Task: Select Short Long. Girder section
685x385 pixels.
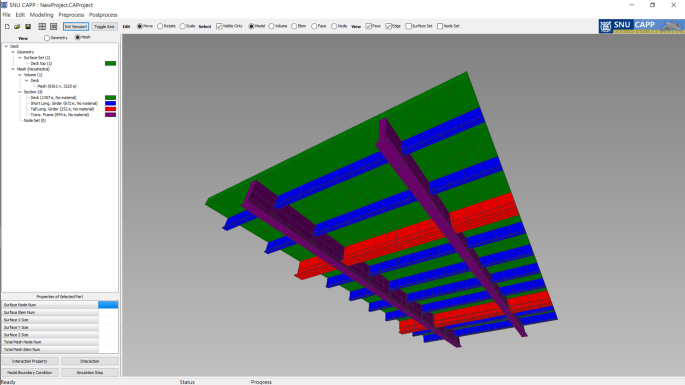Action: point(64,104)
